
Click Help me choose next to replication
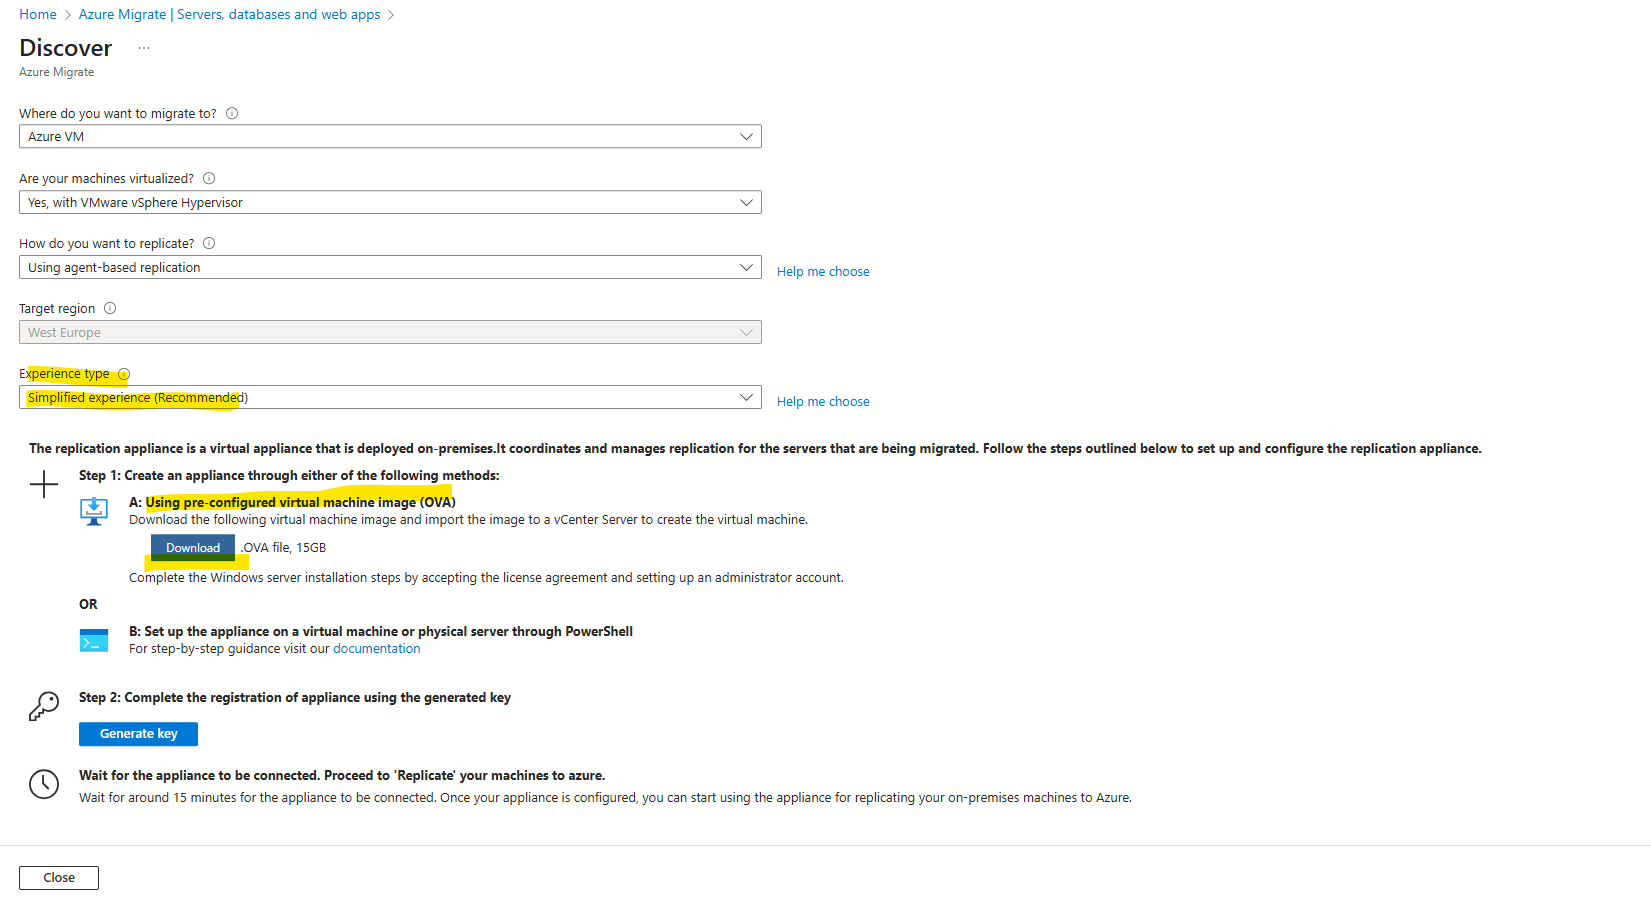point(823,271)
